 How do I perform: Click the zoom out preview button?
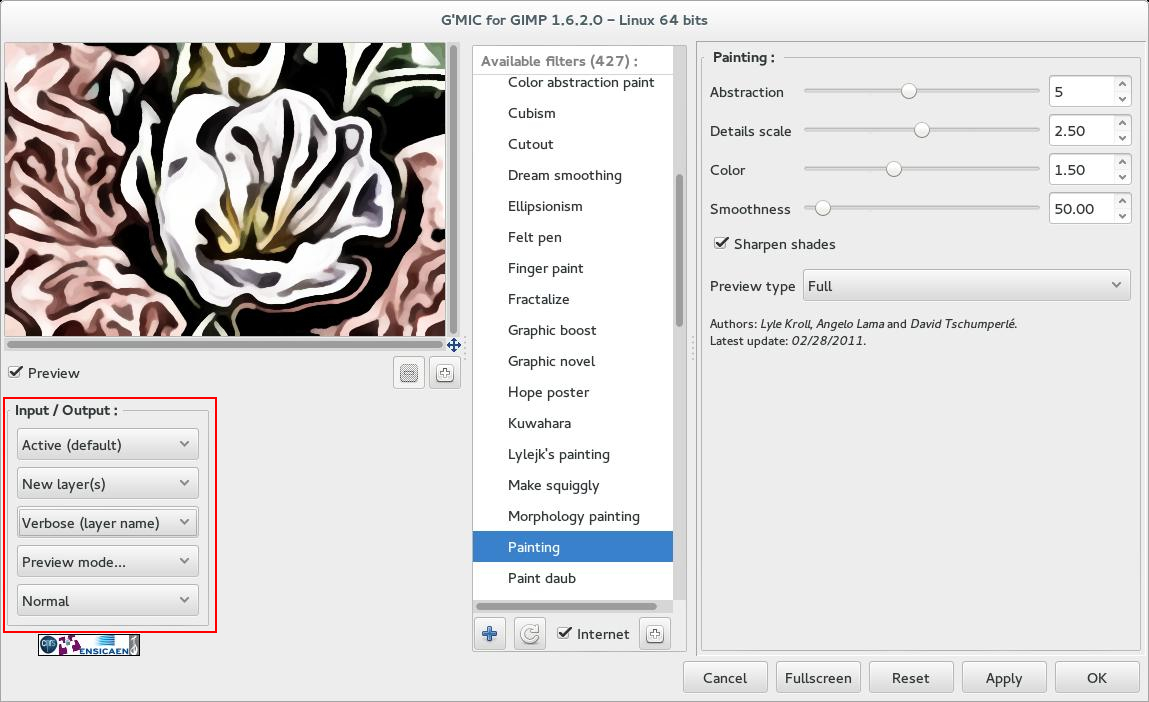click(409, 373)
